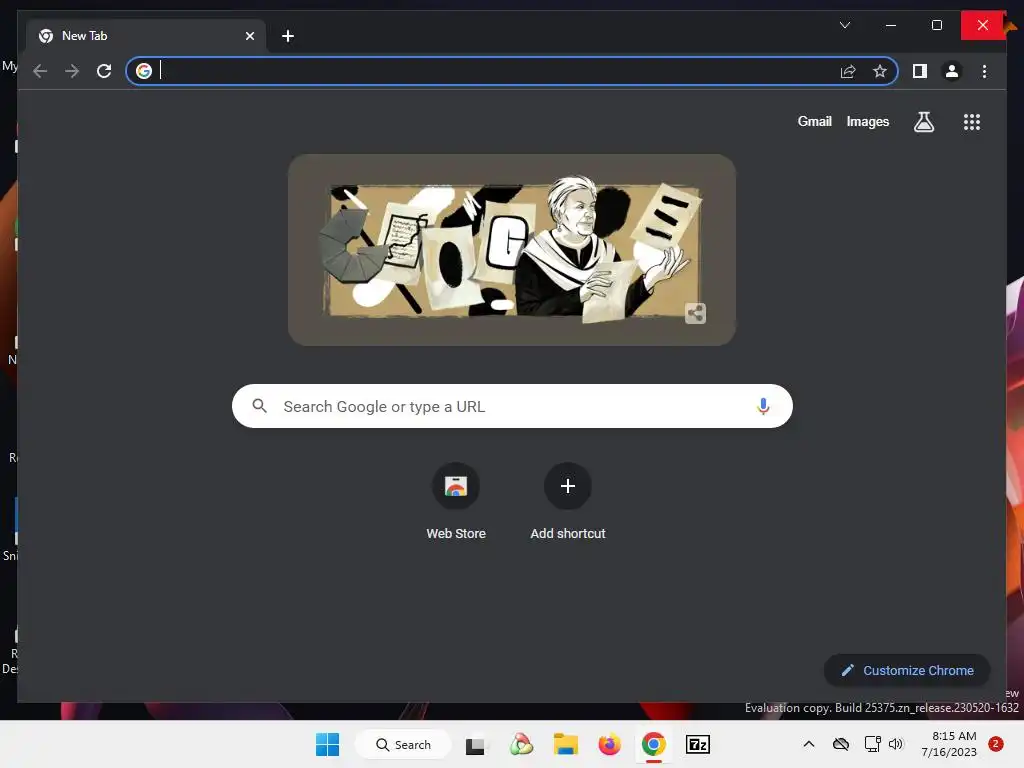Close the New Tab tab
Screen dimensions: 1024x768
click(249, 36)
